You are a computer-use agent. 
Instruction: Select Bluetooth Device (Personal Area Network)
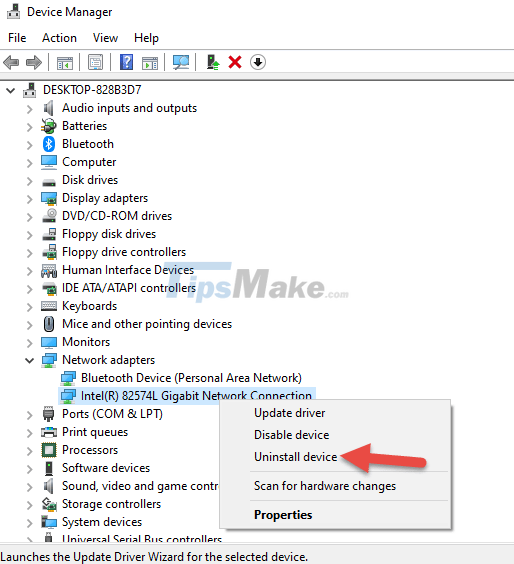(x=191, y=378)
